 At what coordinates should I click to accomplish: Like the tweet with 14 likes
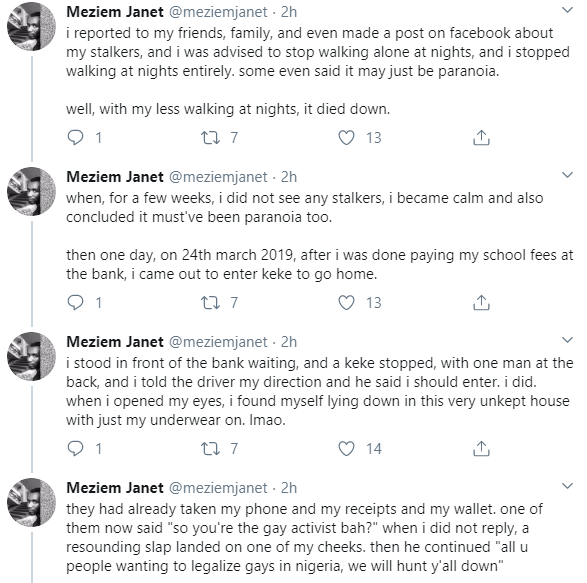[x=346, y=448]
